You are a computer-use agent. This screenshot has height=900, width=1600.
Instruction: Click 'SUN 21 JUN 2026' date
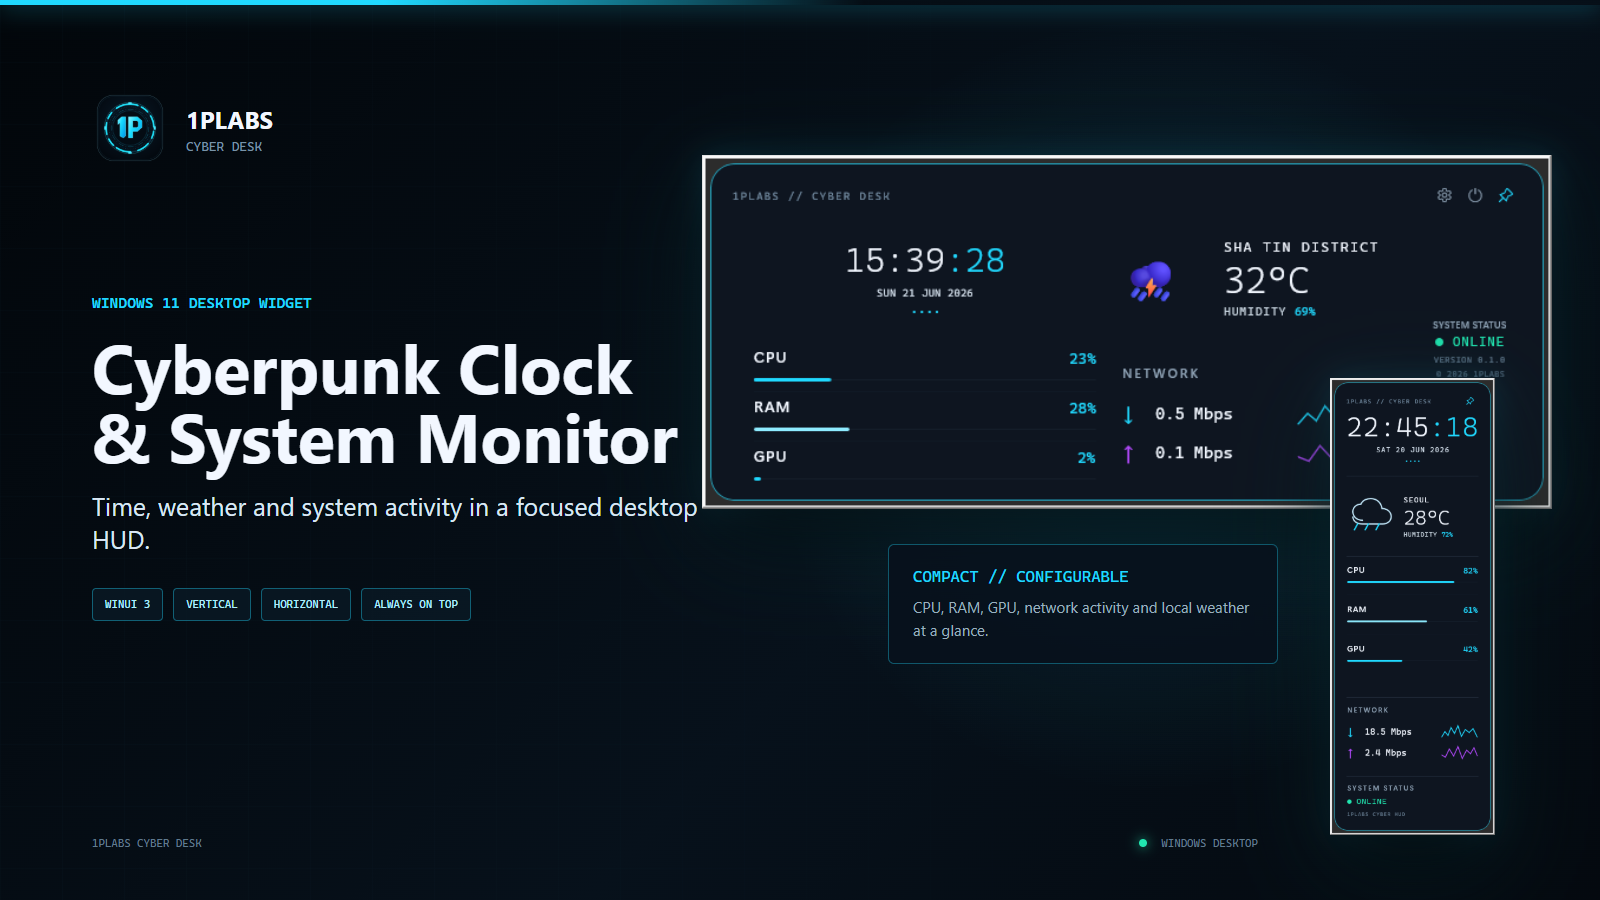coord(925,293)
